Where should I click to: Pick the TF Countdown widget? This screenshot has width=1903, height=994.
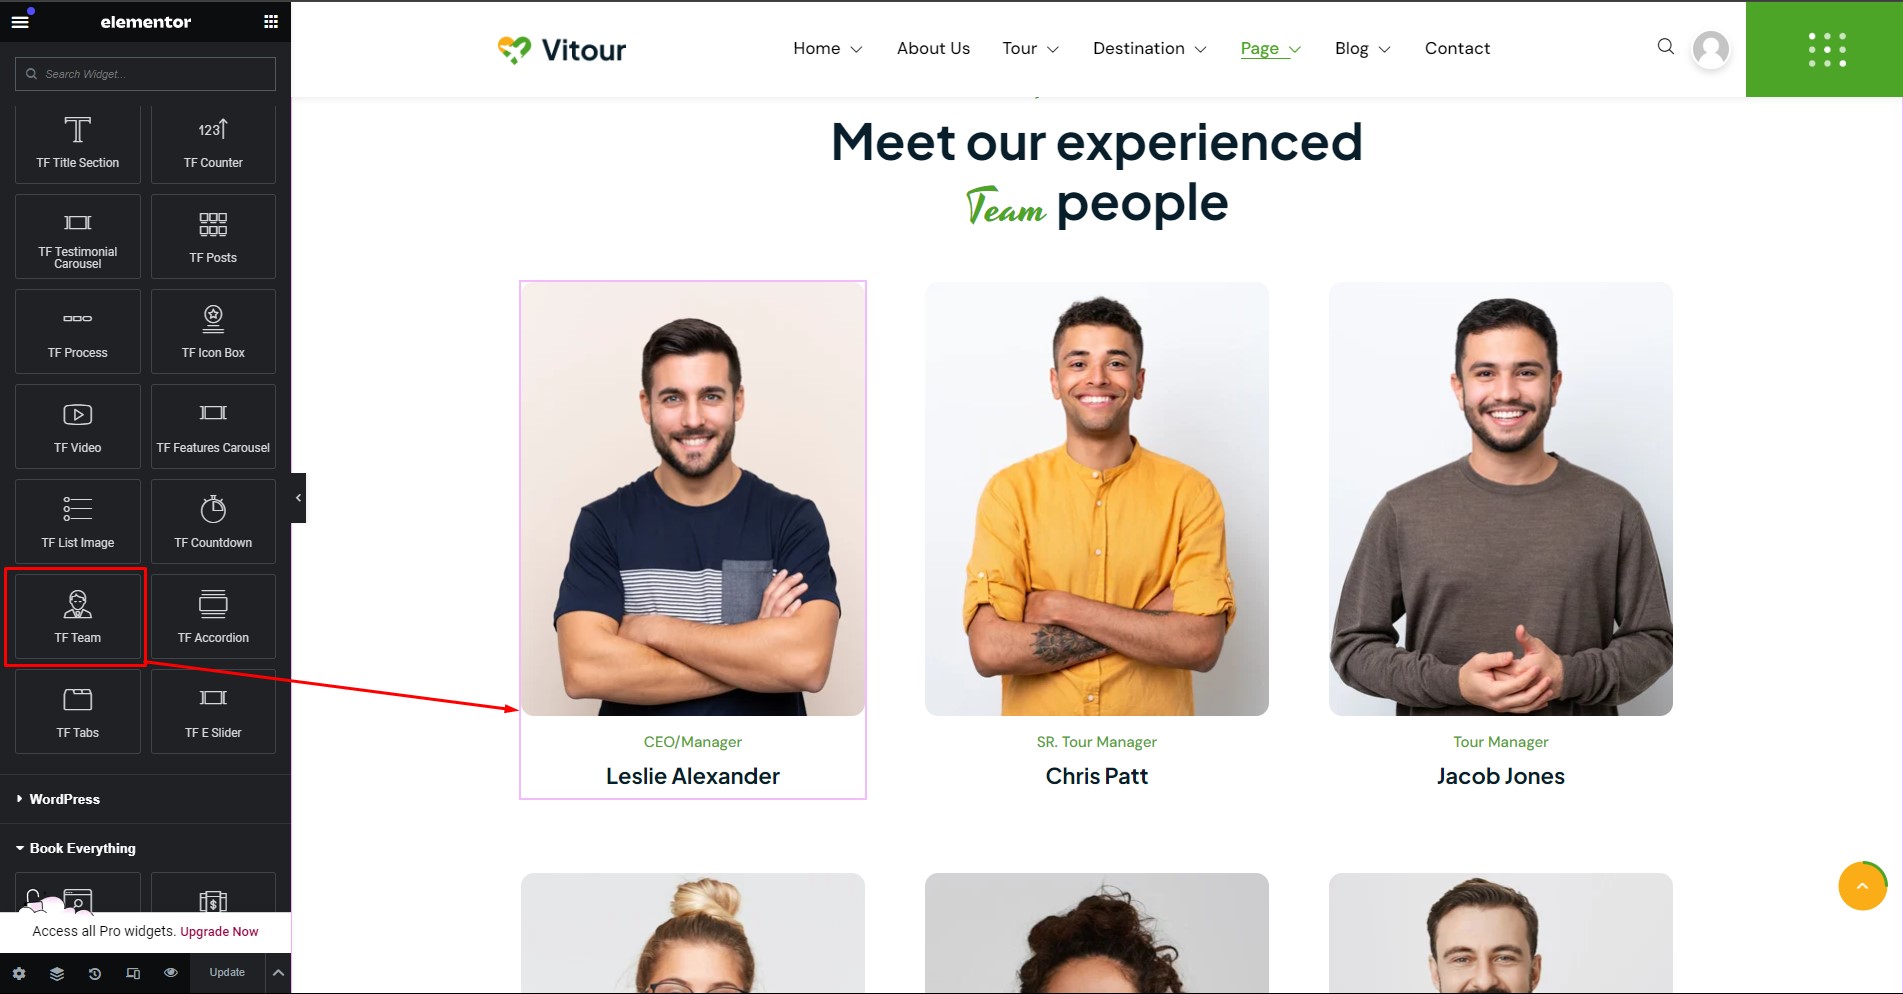pos(213,521)
